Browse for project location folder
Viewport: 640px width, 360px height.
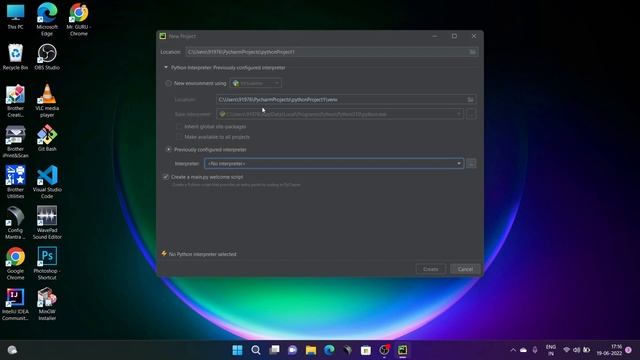473,52
